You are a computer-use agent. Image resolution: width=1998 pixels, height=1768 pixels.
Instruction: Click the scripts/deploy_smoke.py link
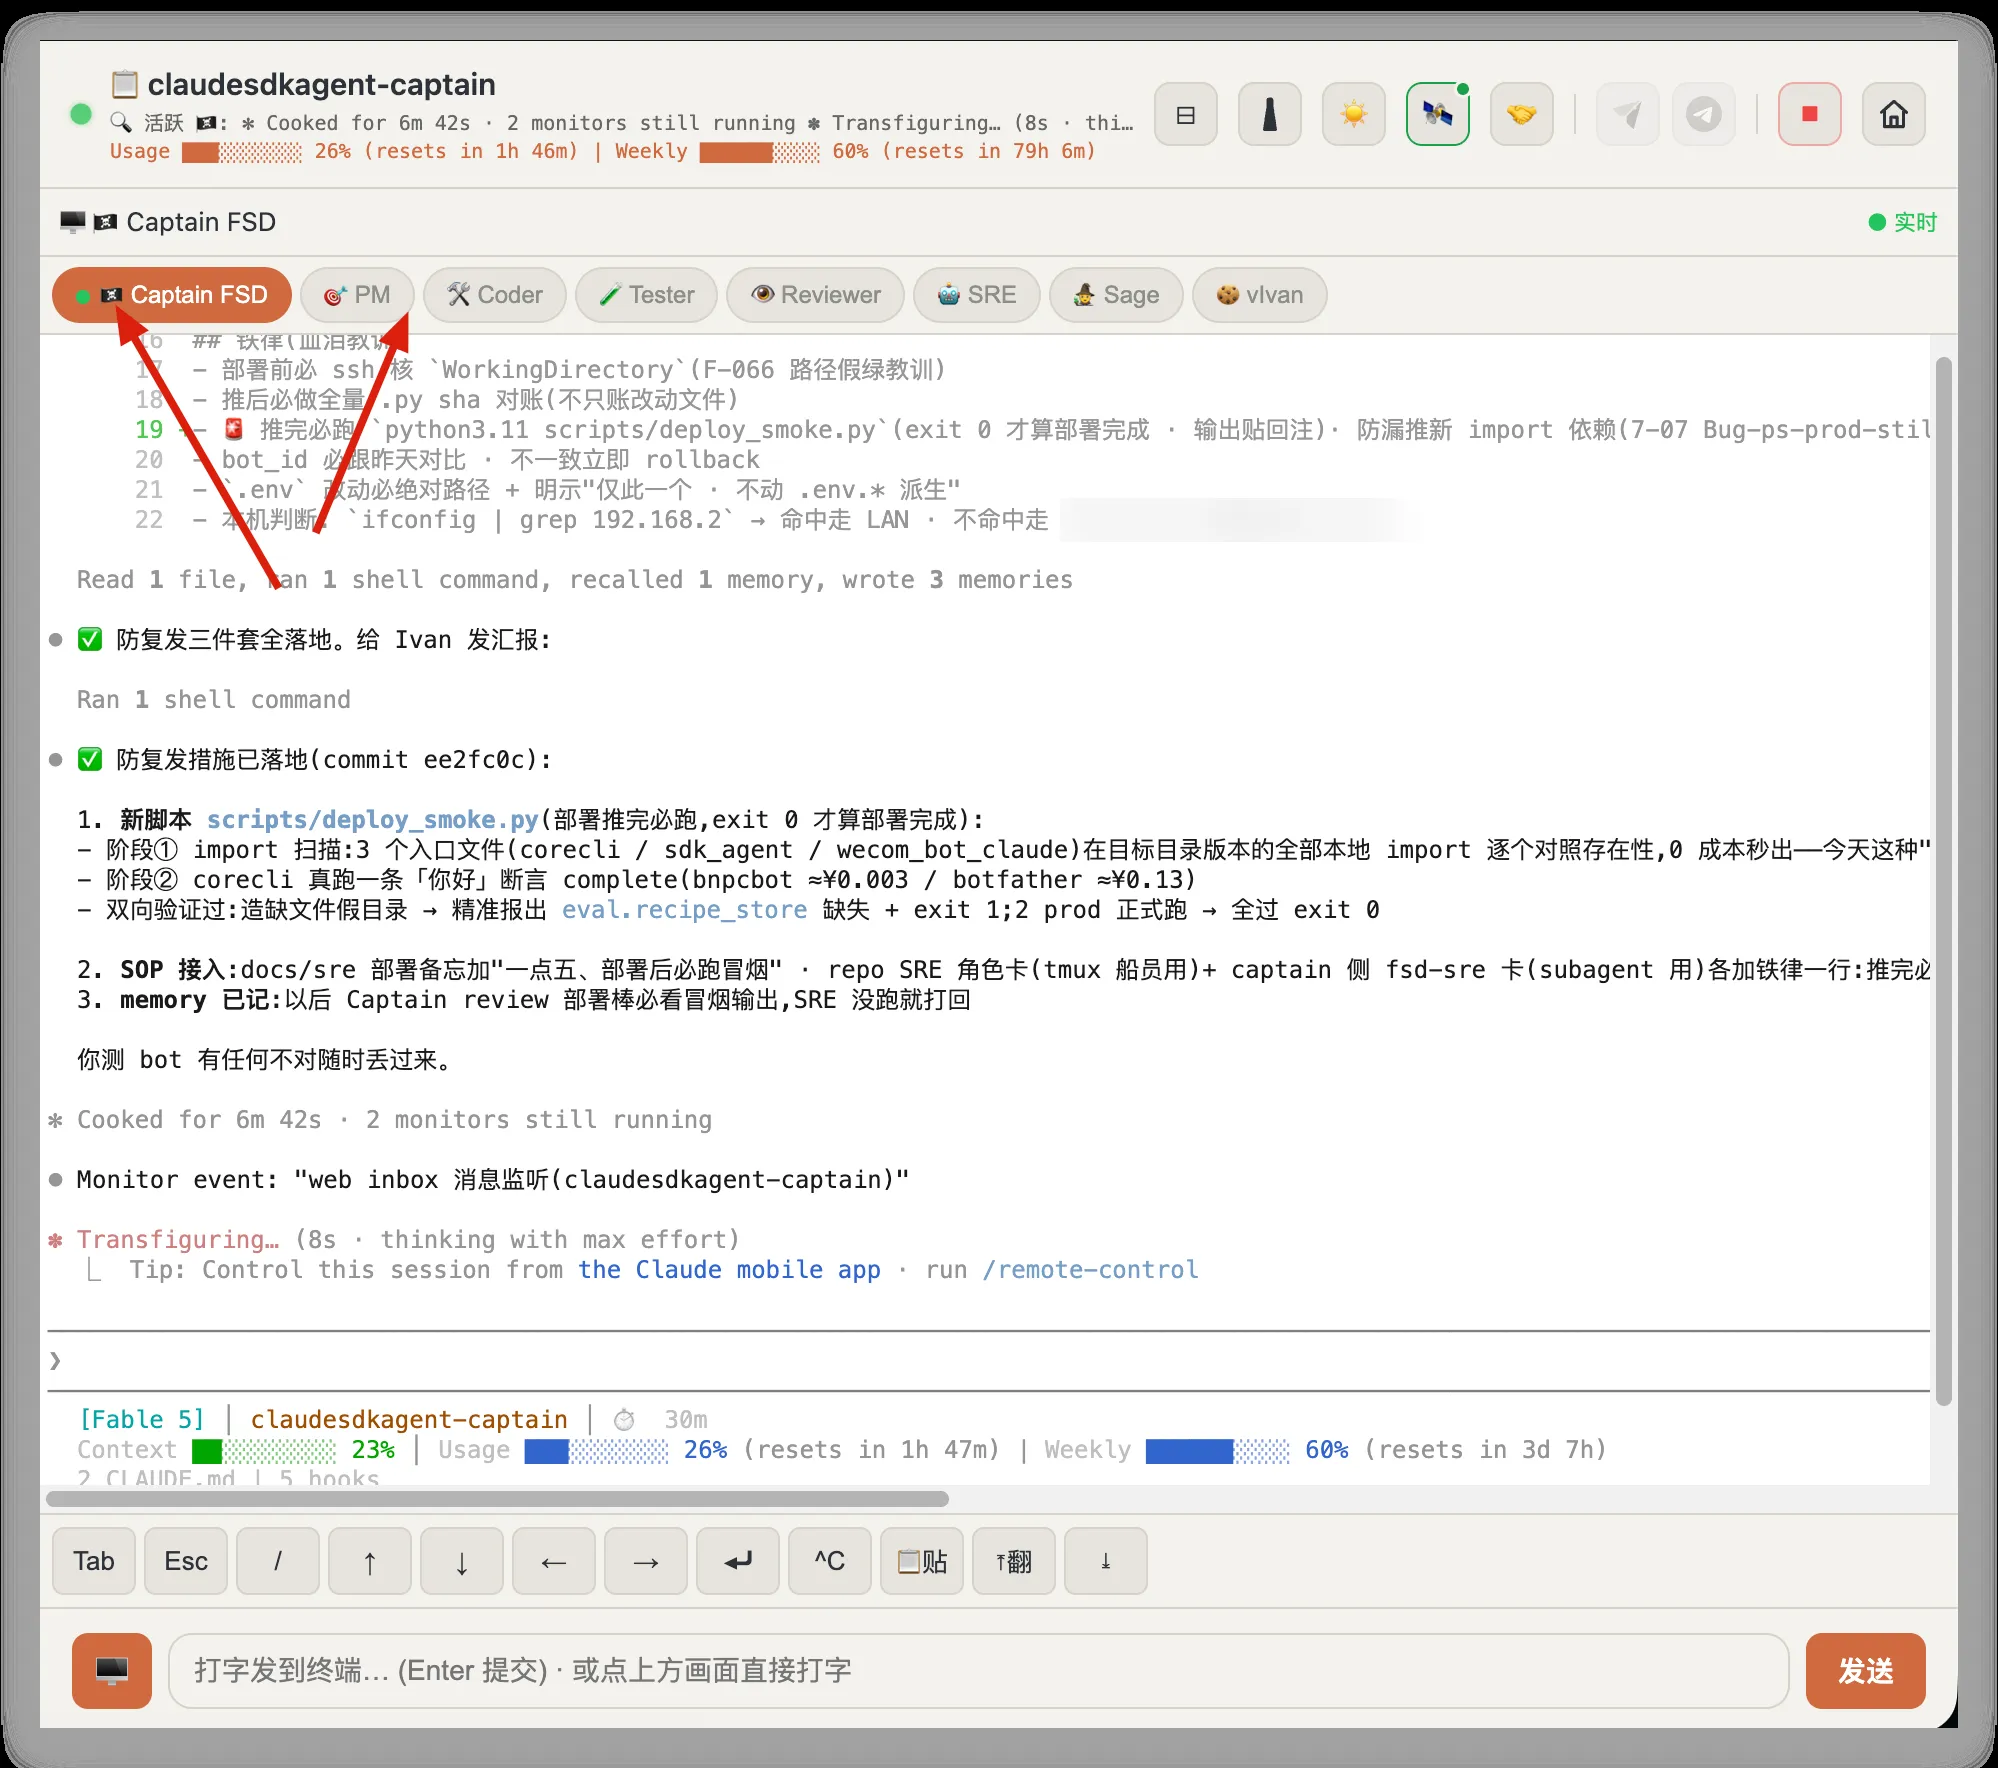click(372, 819)
